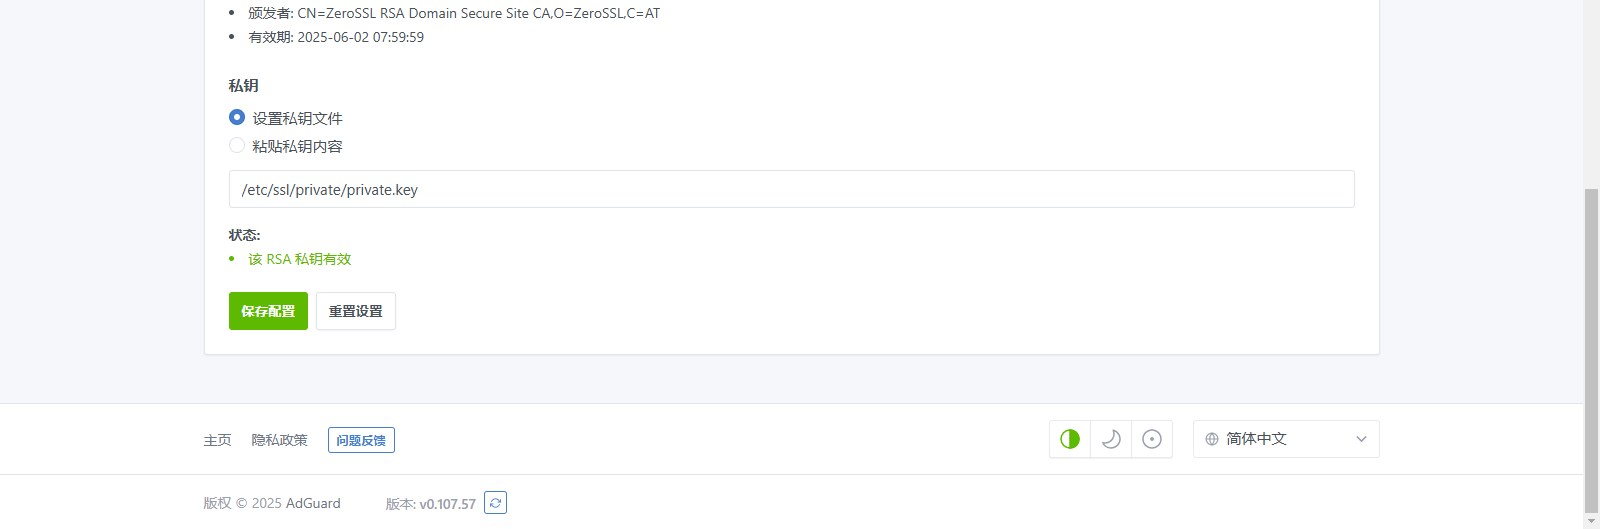
Task: Click the globe icon in language selector
Action: click(1212, 439)
